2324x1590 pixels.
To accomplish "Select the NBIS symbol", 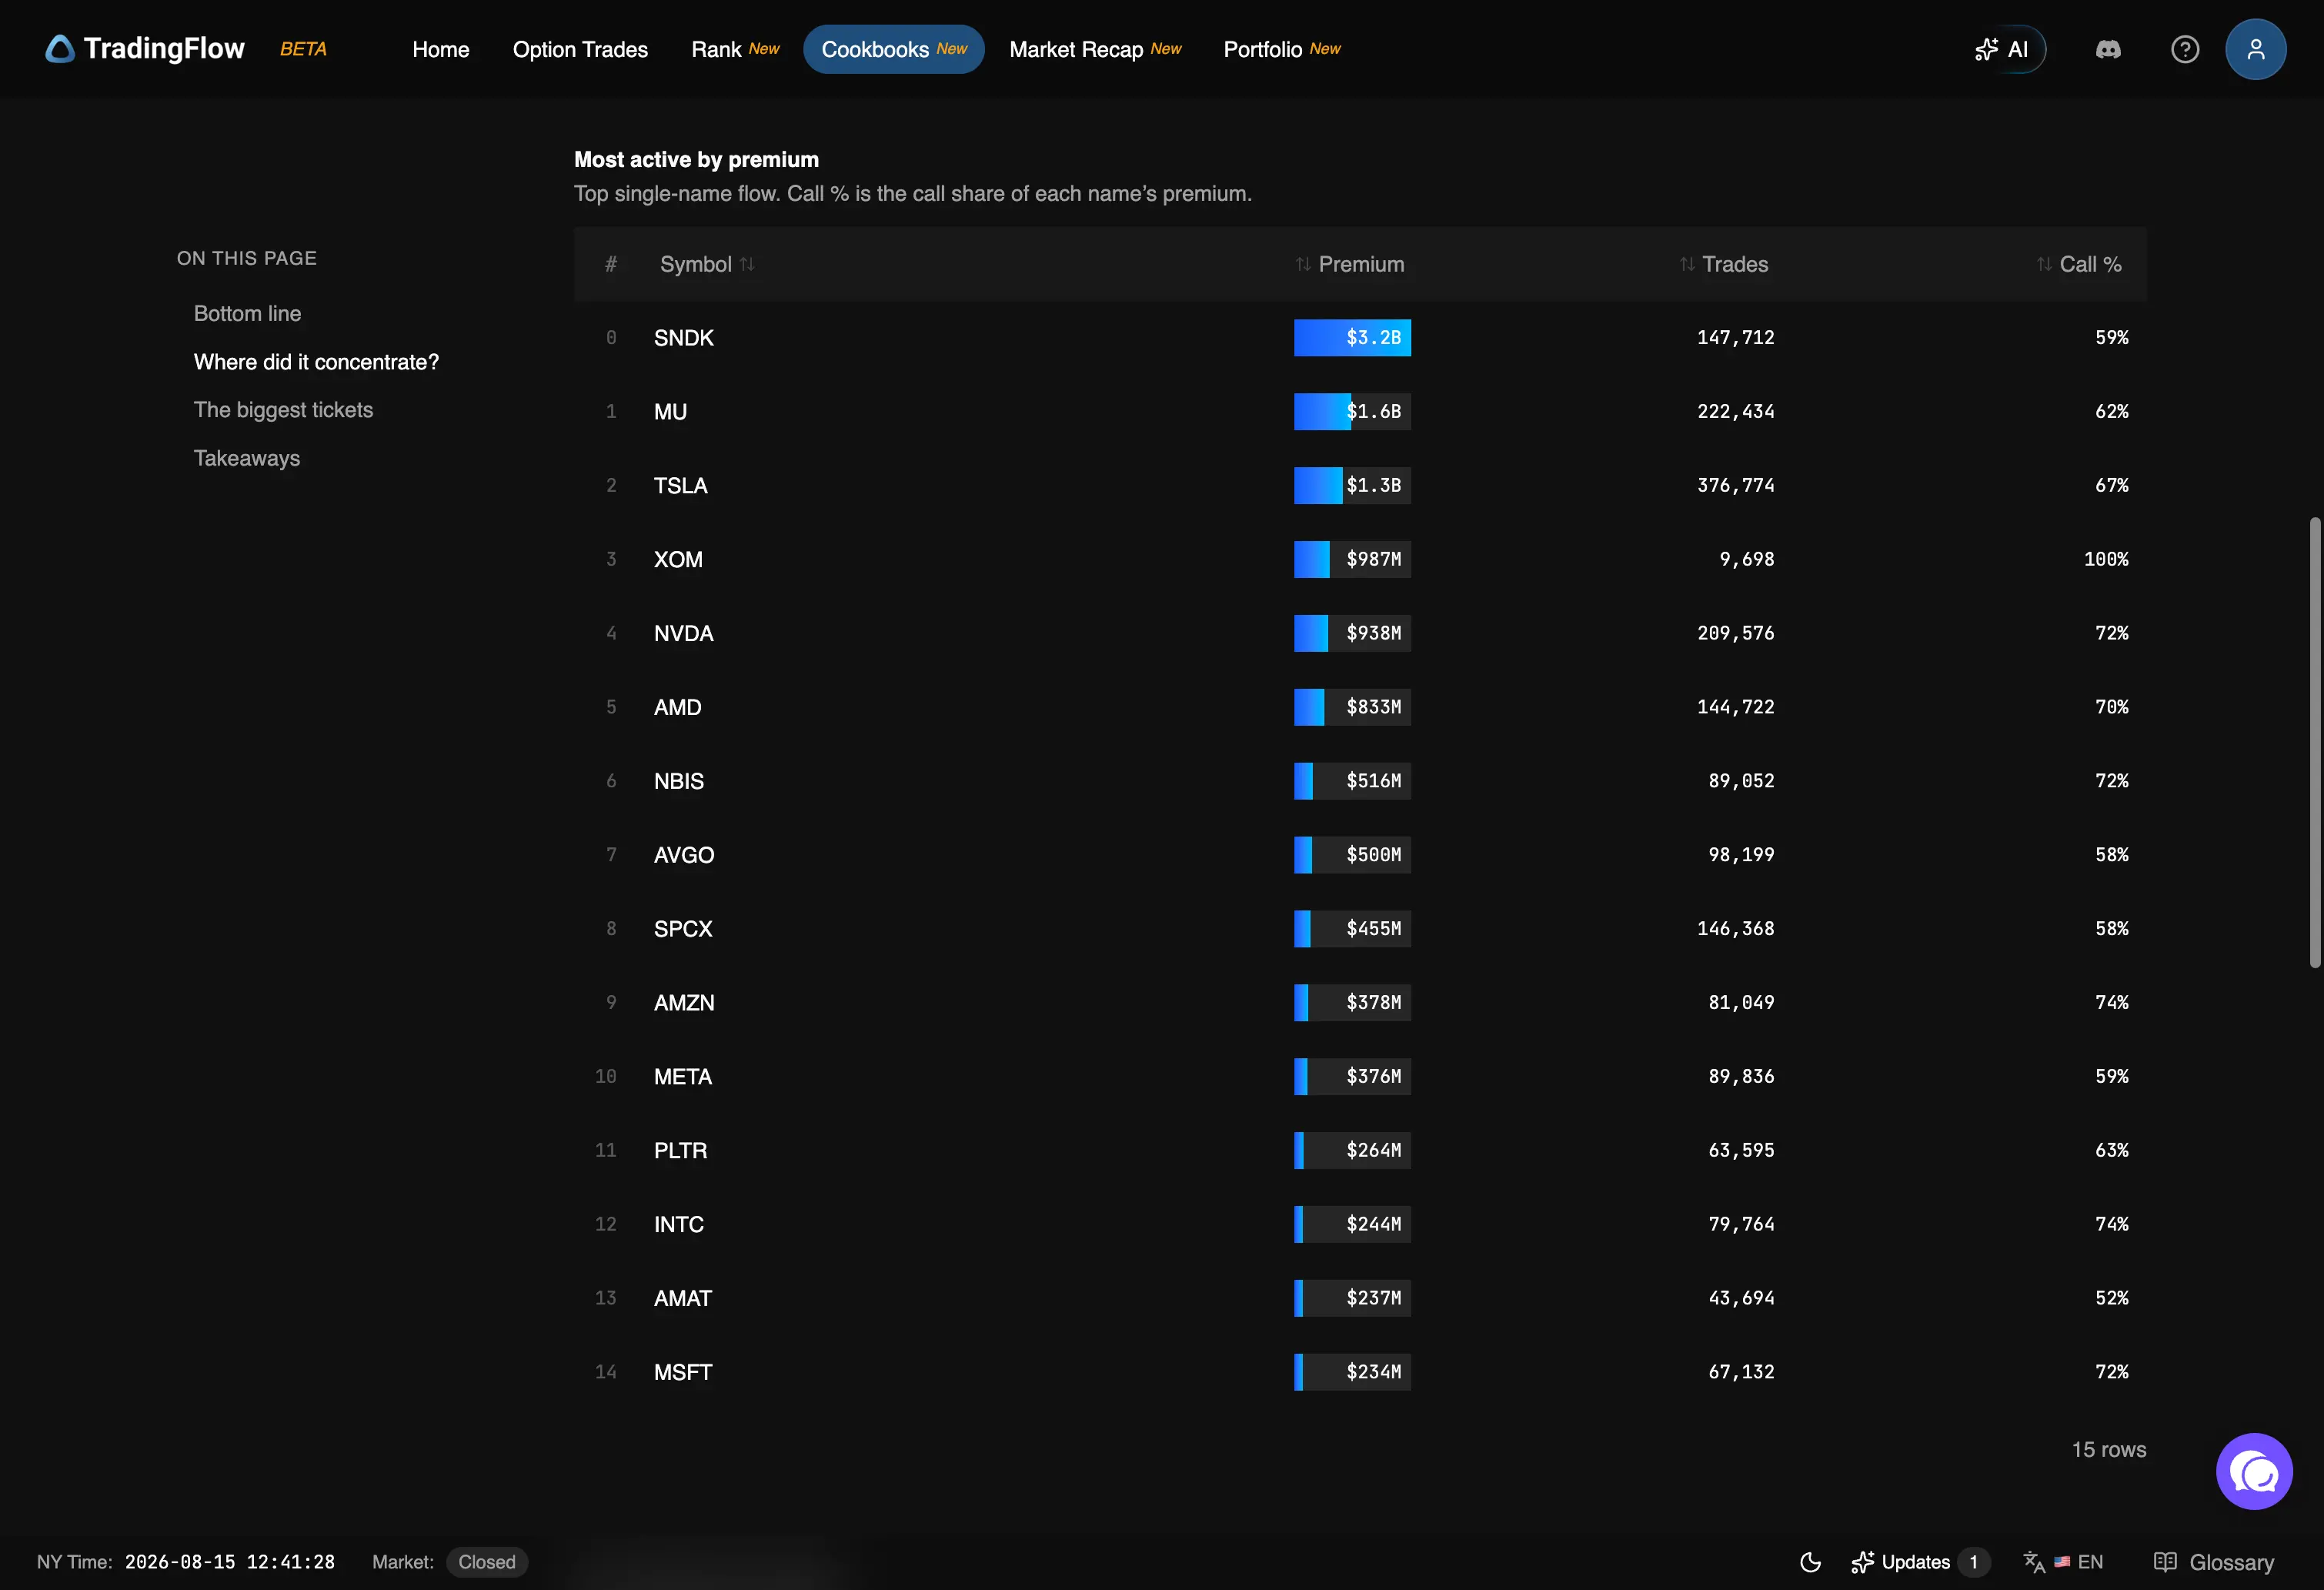I will point(679,781).
